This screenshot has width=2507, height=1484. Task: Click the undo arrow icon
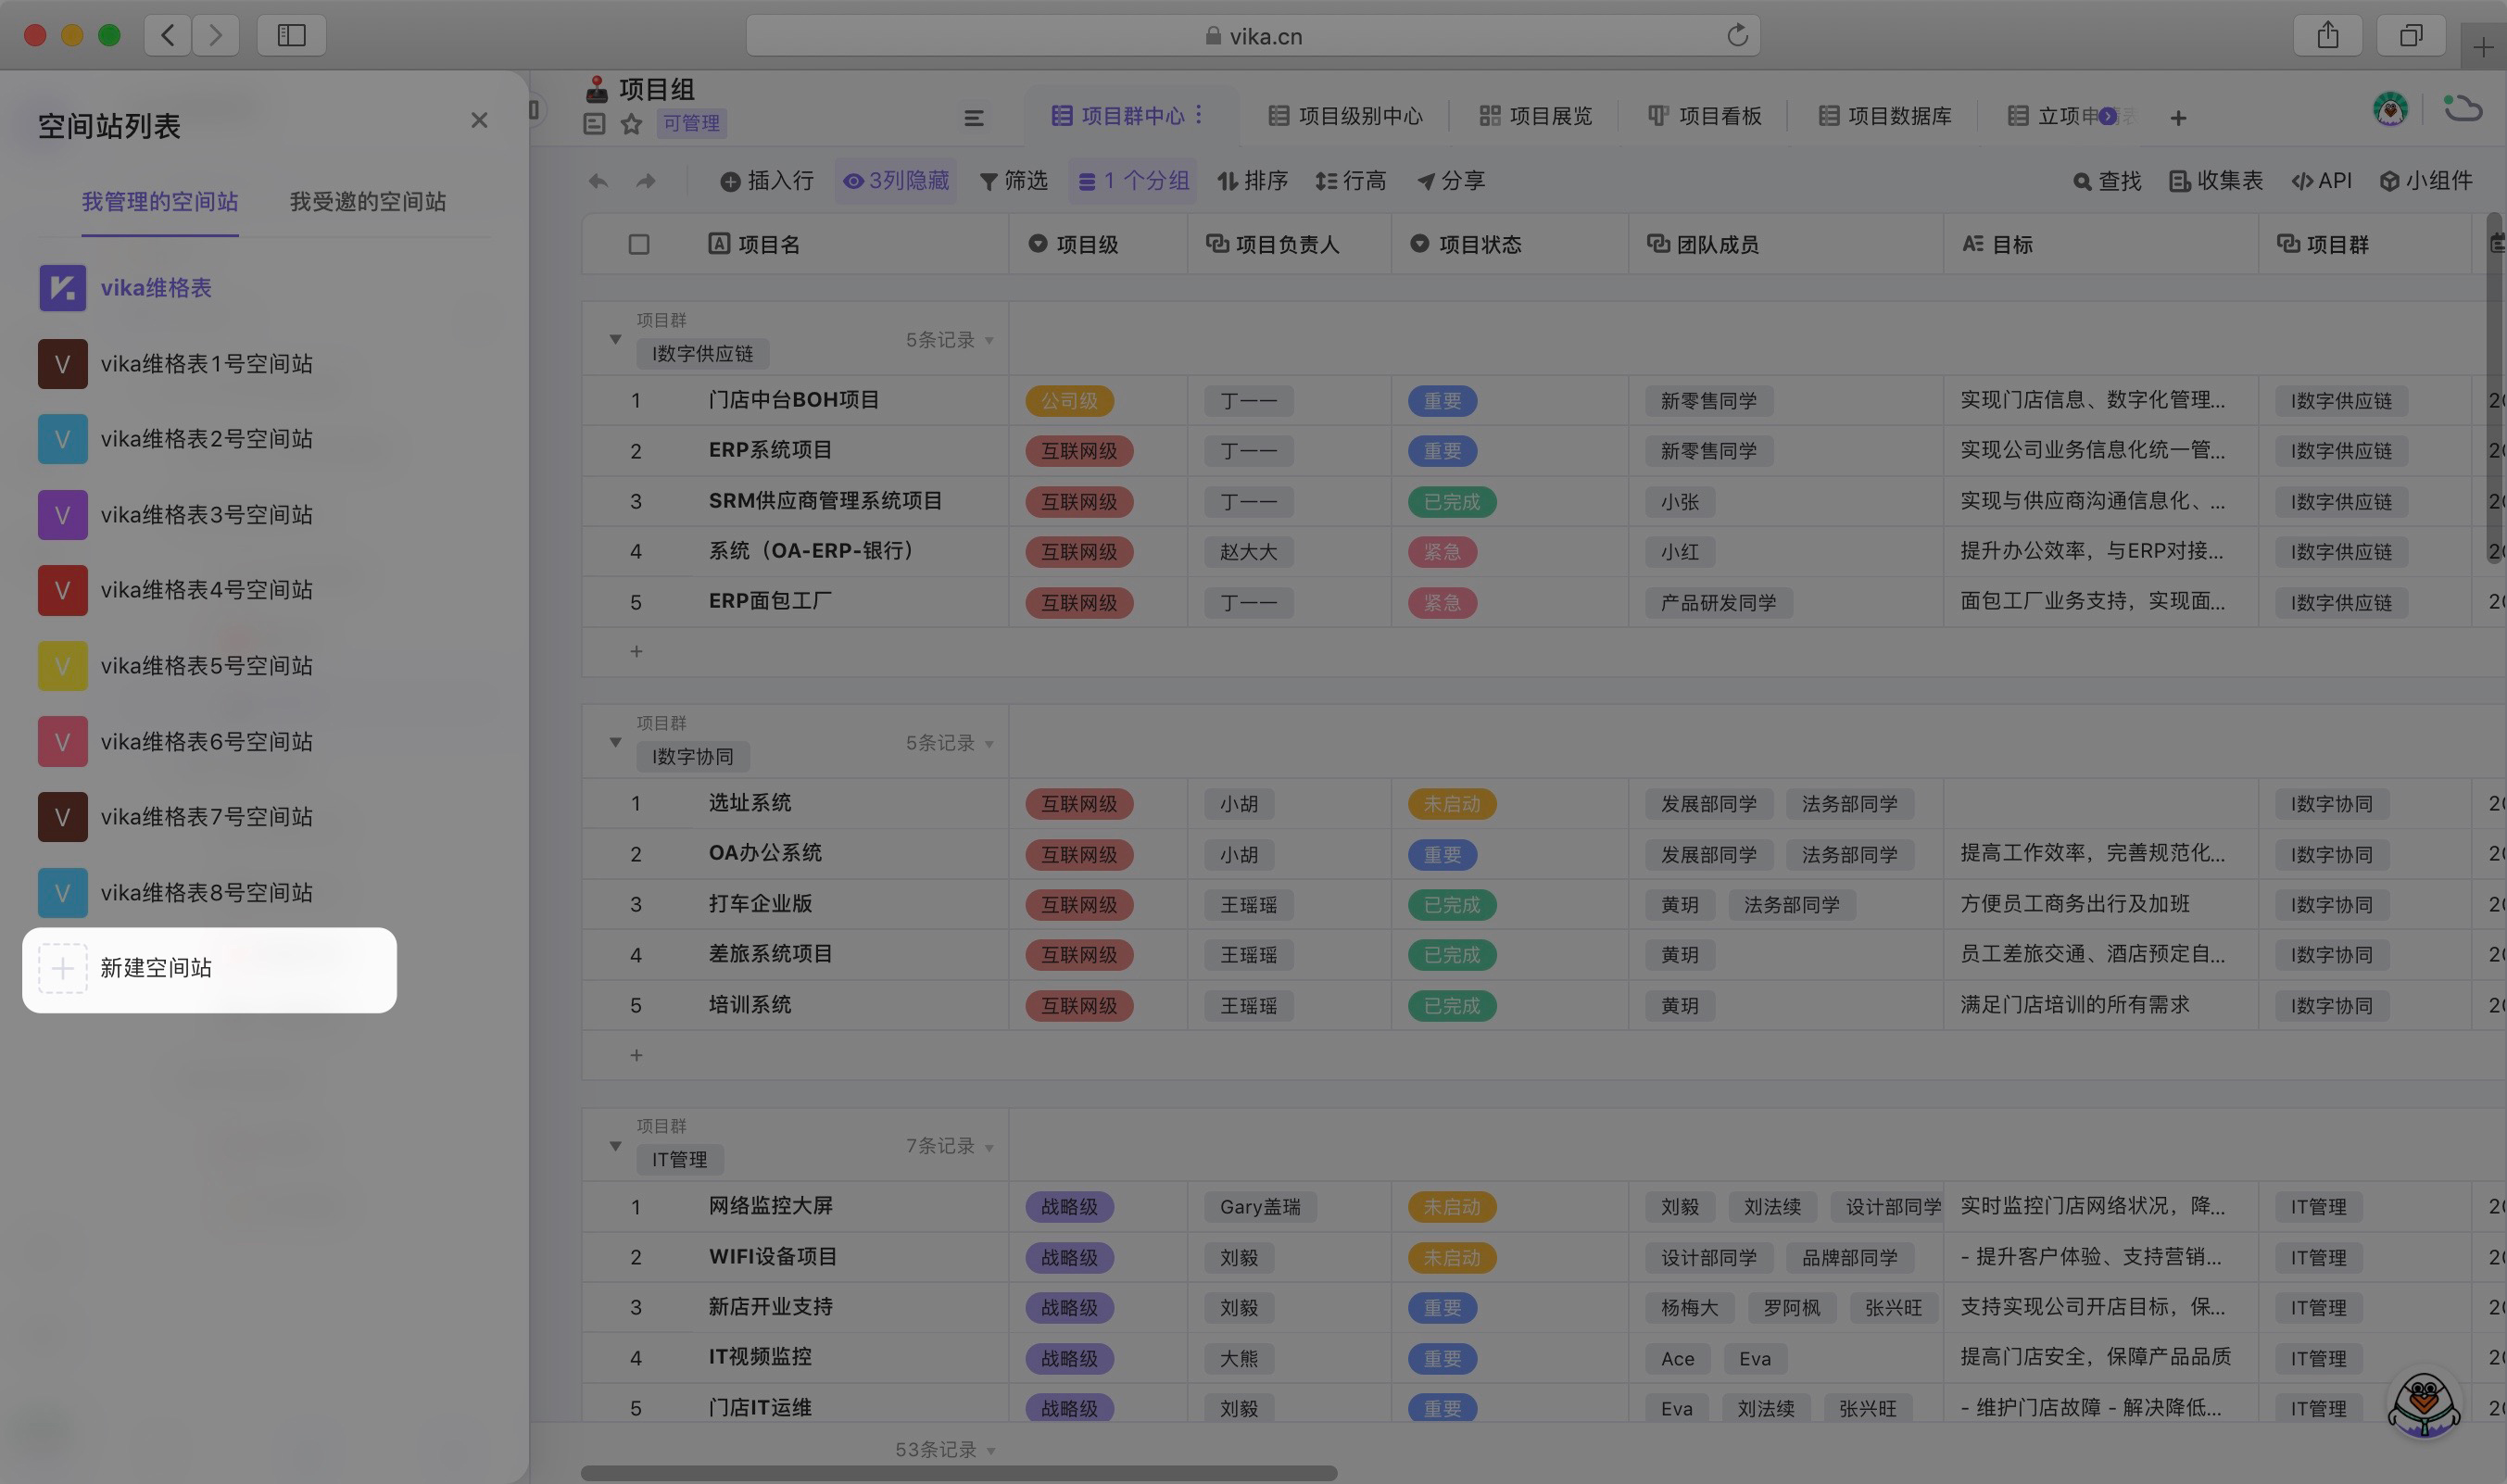598,181
